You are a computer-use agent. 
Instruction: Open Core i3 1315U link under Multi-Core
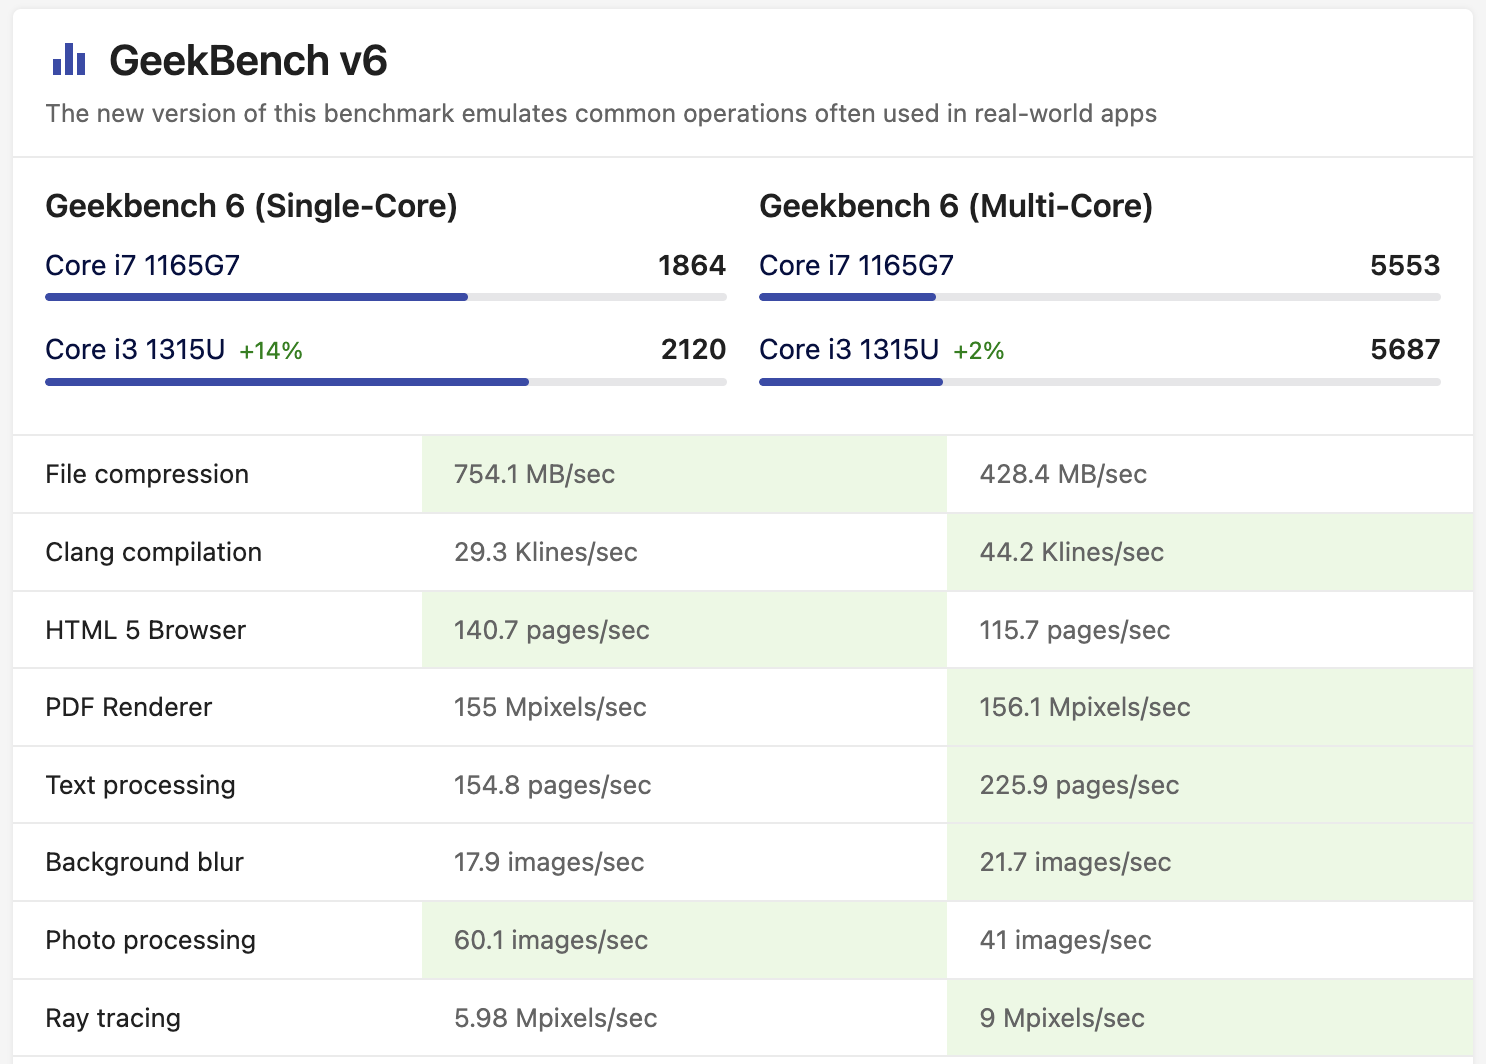pyautogui.click(x=849, y=349)
